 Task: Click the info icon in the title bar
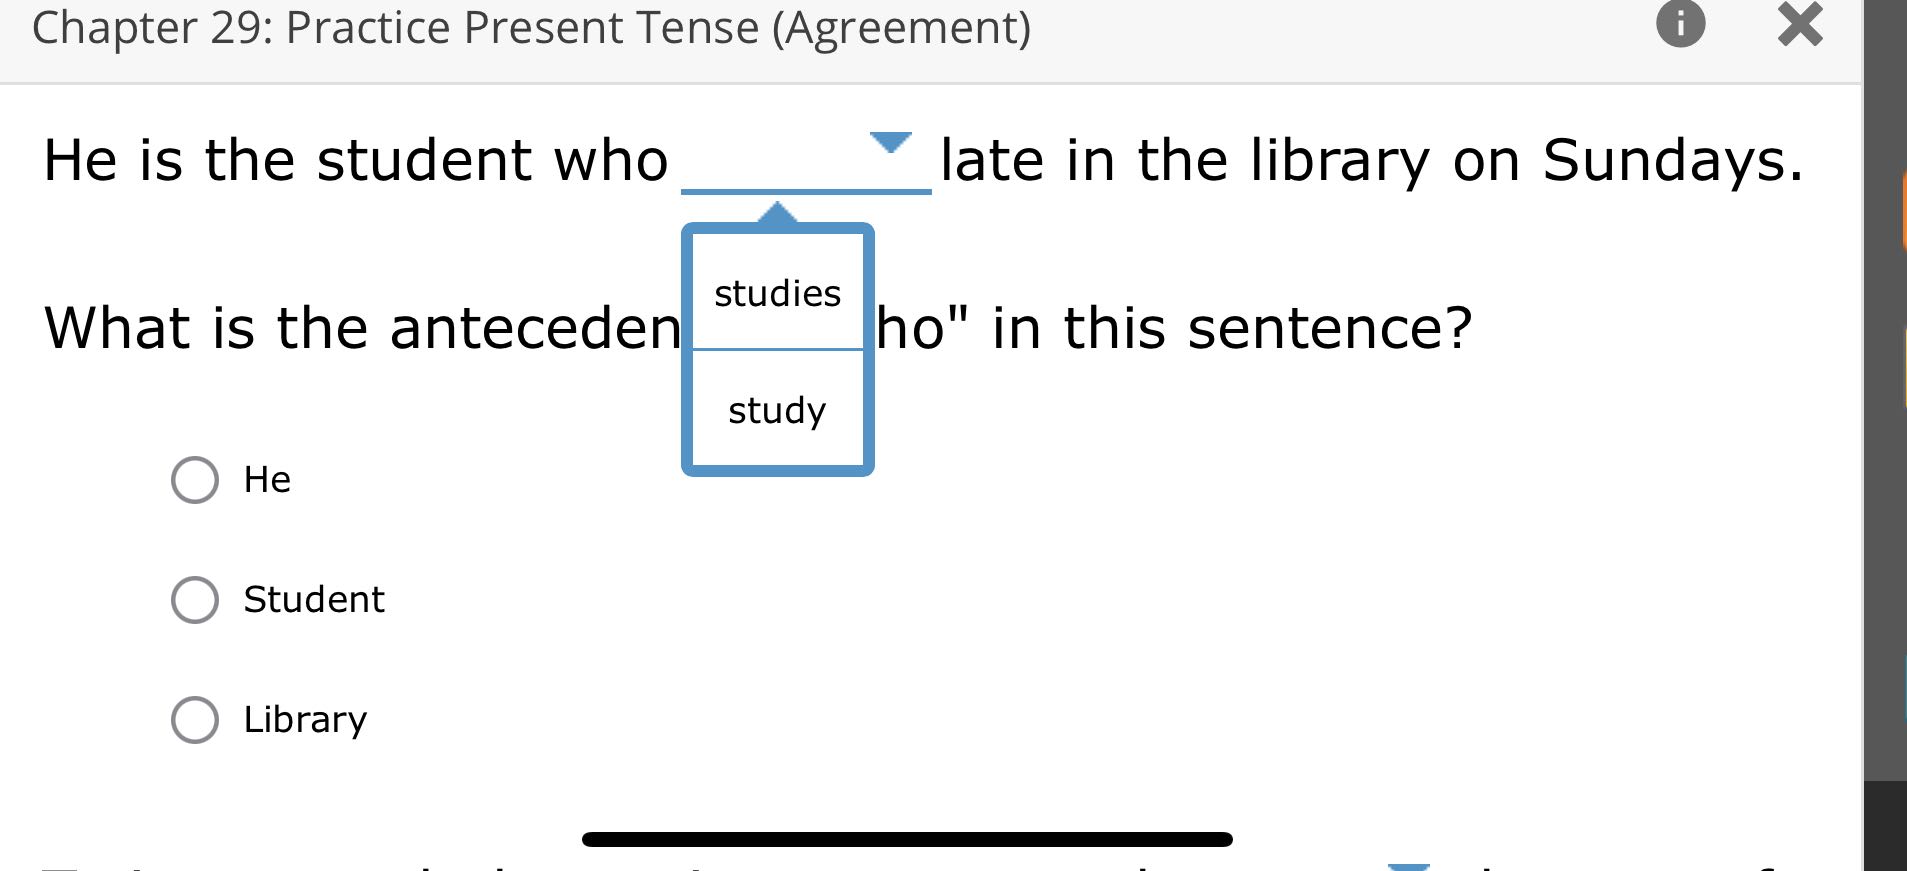point(1681,26)
